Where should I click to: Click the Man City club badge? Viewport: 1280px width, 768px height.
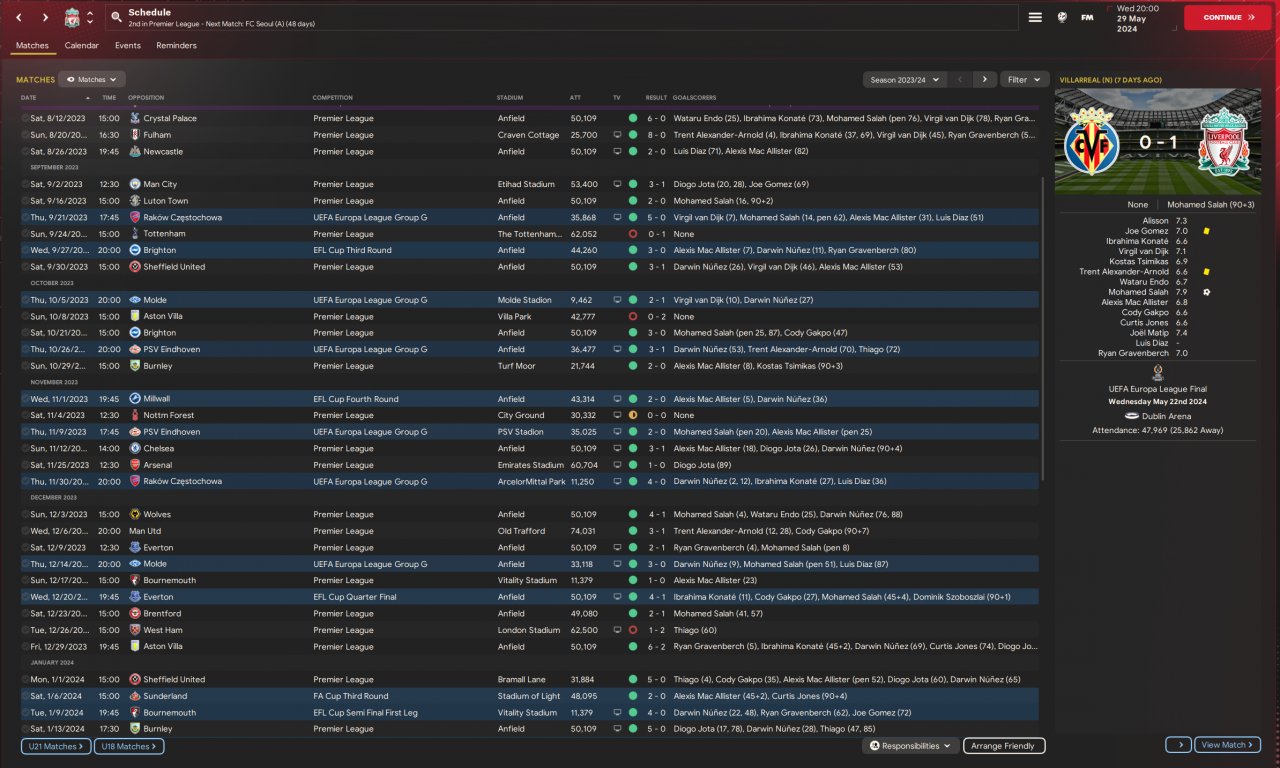pyautogui.click(x=135, y=184)
